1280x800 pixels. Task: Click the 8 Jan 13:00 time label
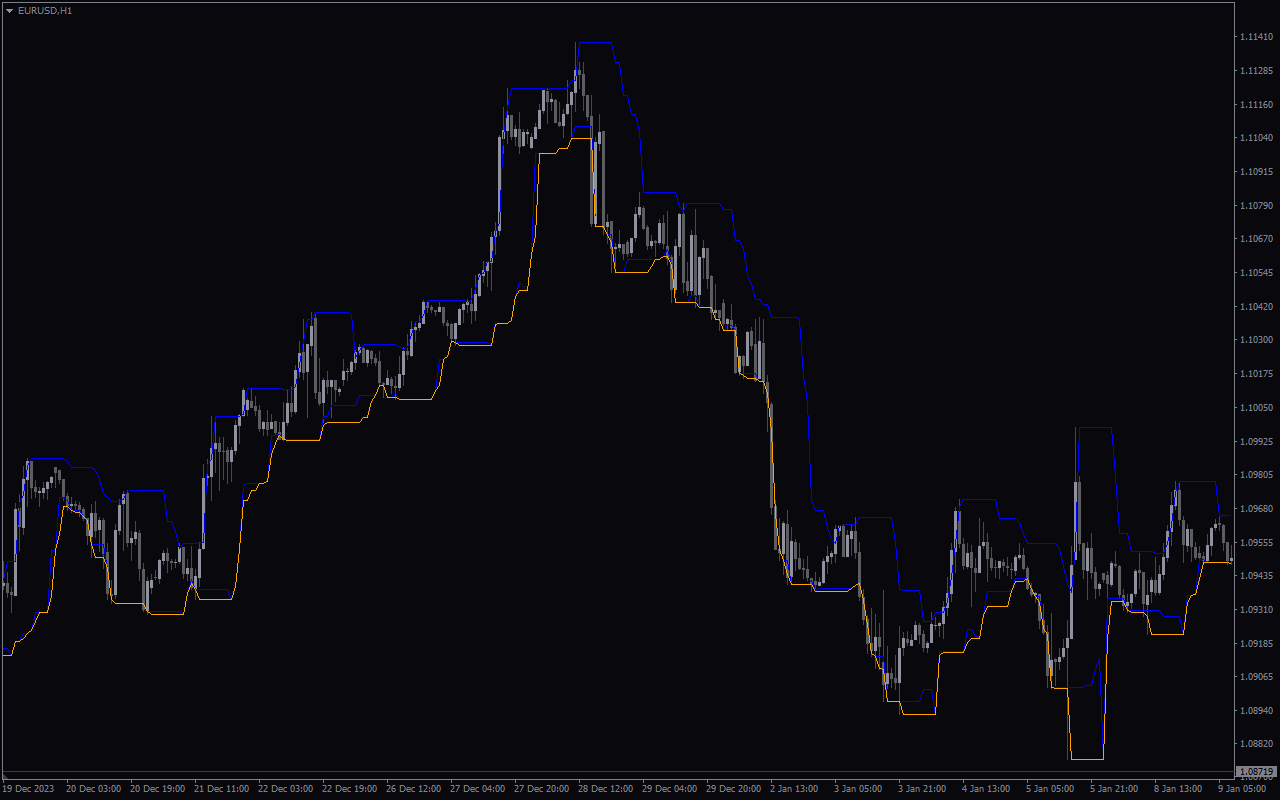(1179, 789)
